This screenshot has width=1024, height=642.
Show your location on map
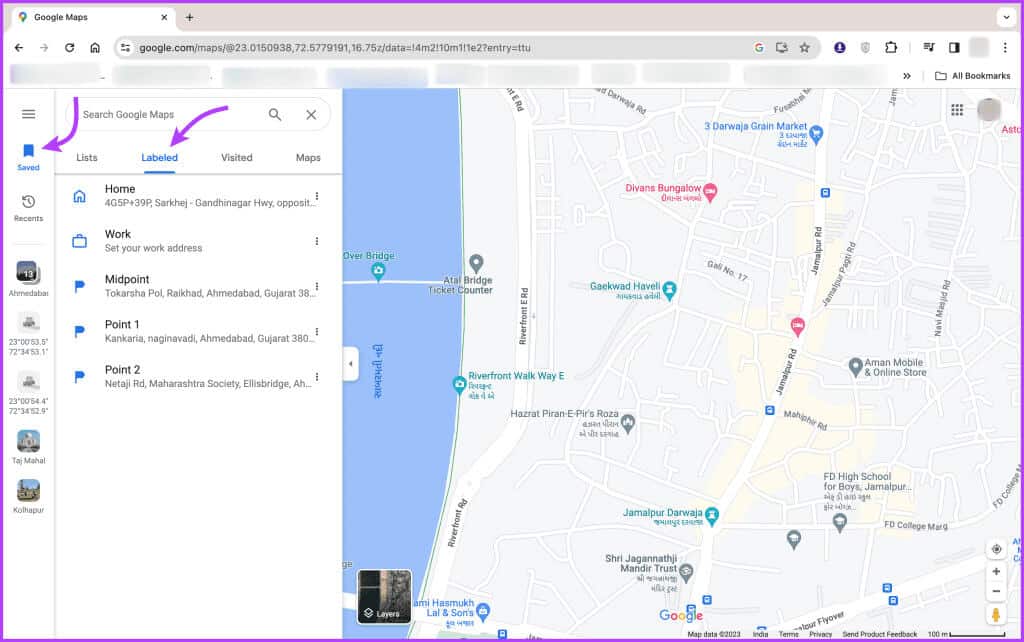click(996, 549)
